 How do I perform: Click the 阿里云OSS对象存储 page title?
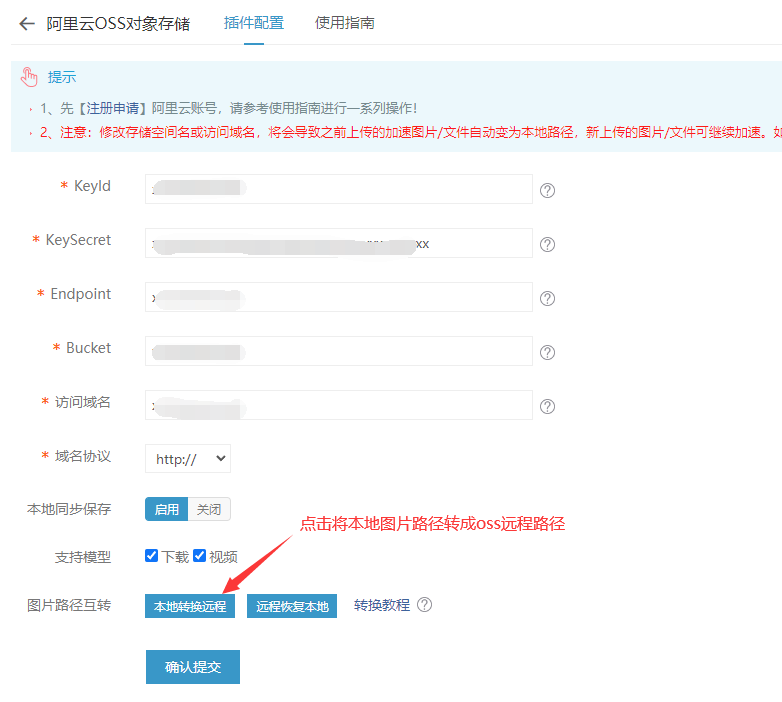tap(118, 23)
